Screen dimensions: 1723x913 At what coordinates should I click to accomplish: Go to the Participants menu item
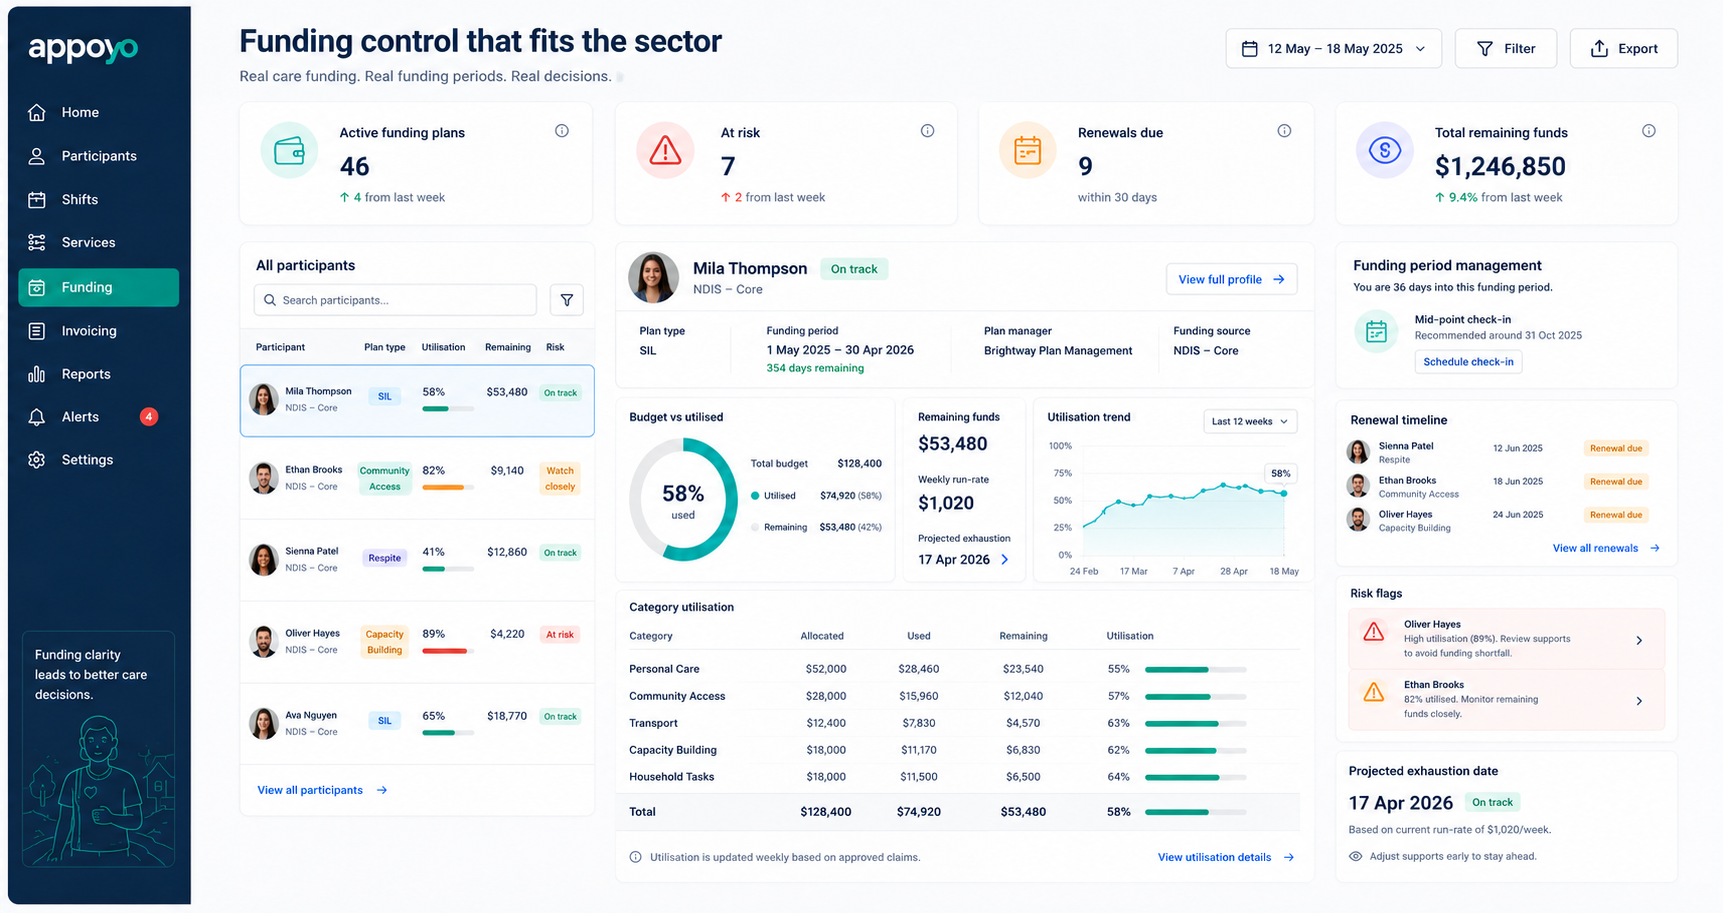point(99,156)
